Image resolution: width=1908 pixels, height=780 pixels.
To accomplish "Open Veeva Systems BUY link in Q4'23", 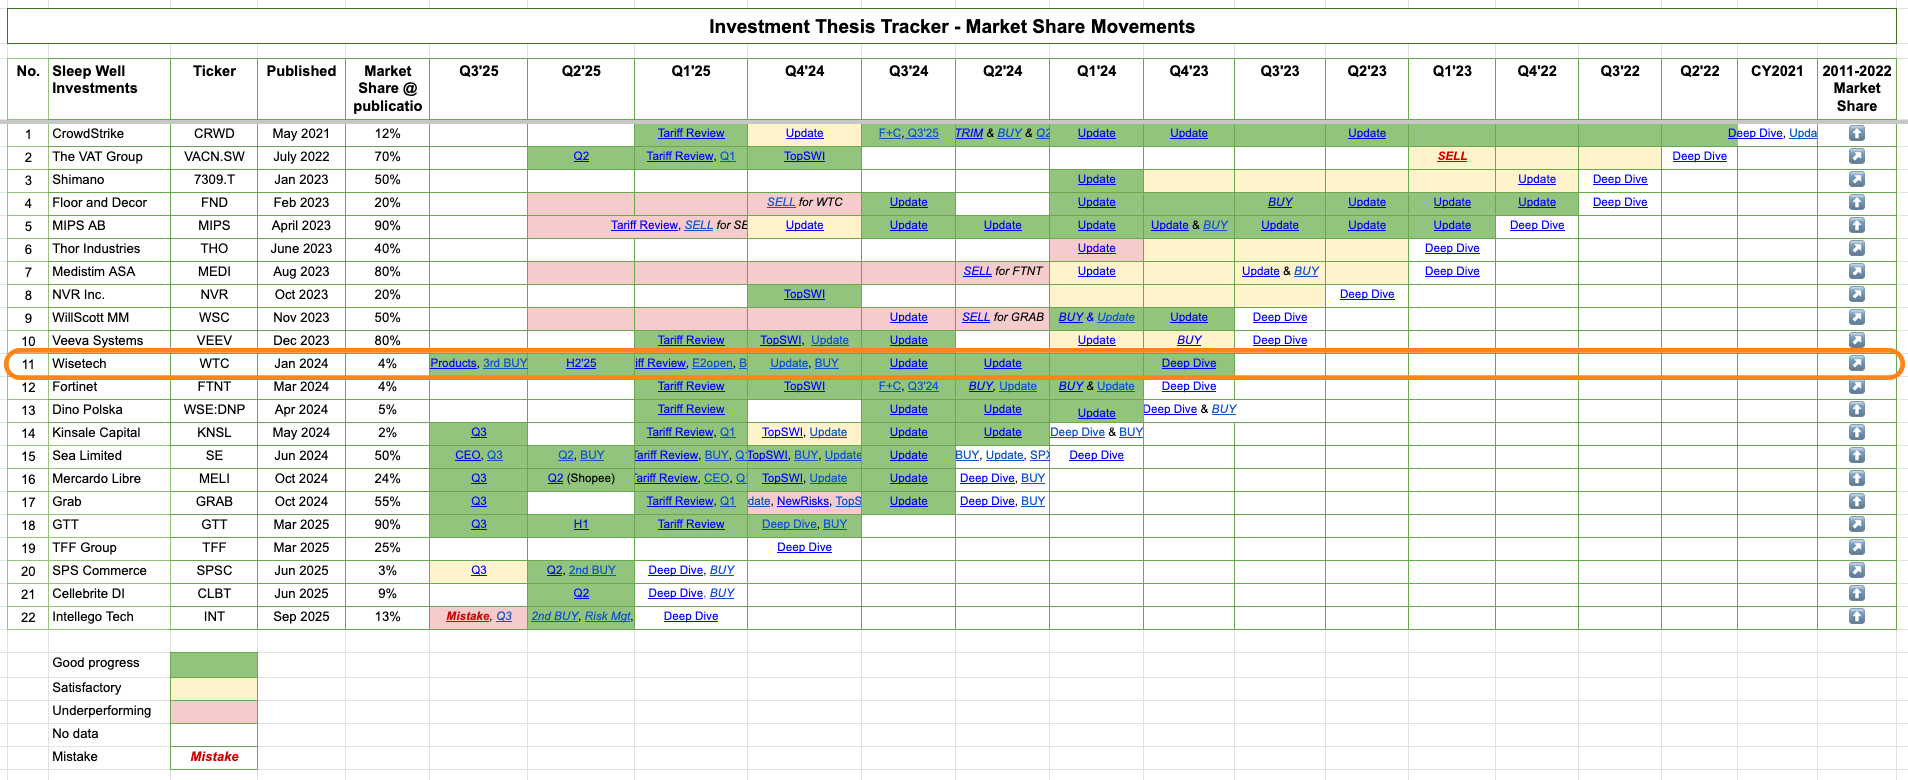I will click(1189, 340).
